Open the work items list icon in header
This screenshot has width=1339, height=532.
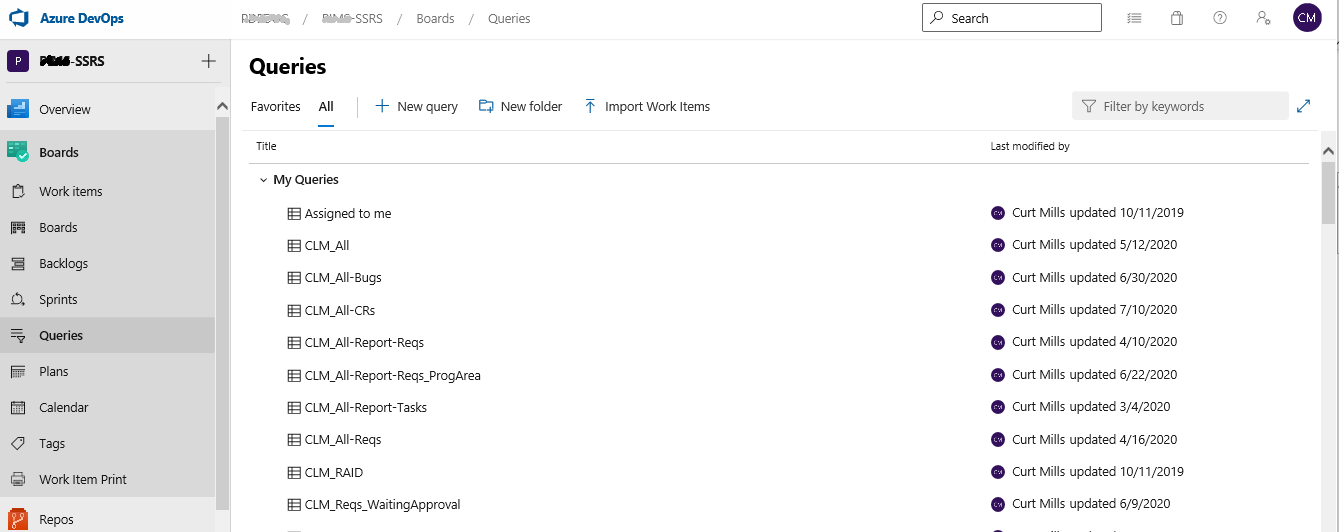click(1134, 18)
